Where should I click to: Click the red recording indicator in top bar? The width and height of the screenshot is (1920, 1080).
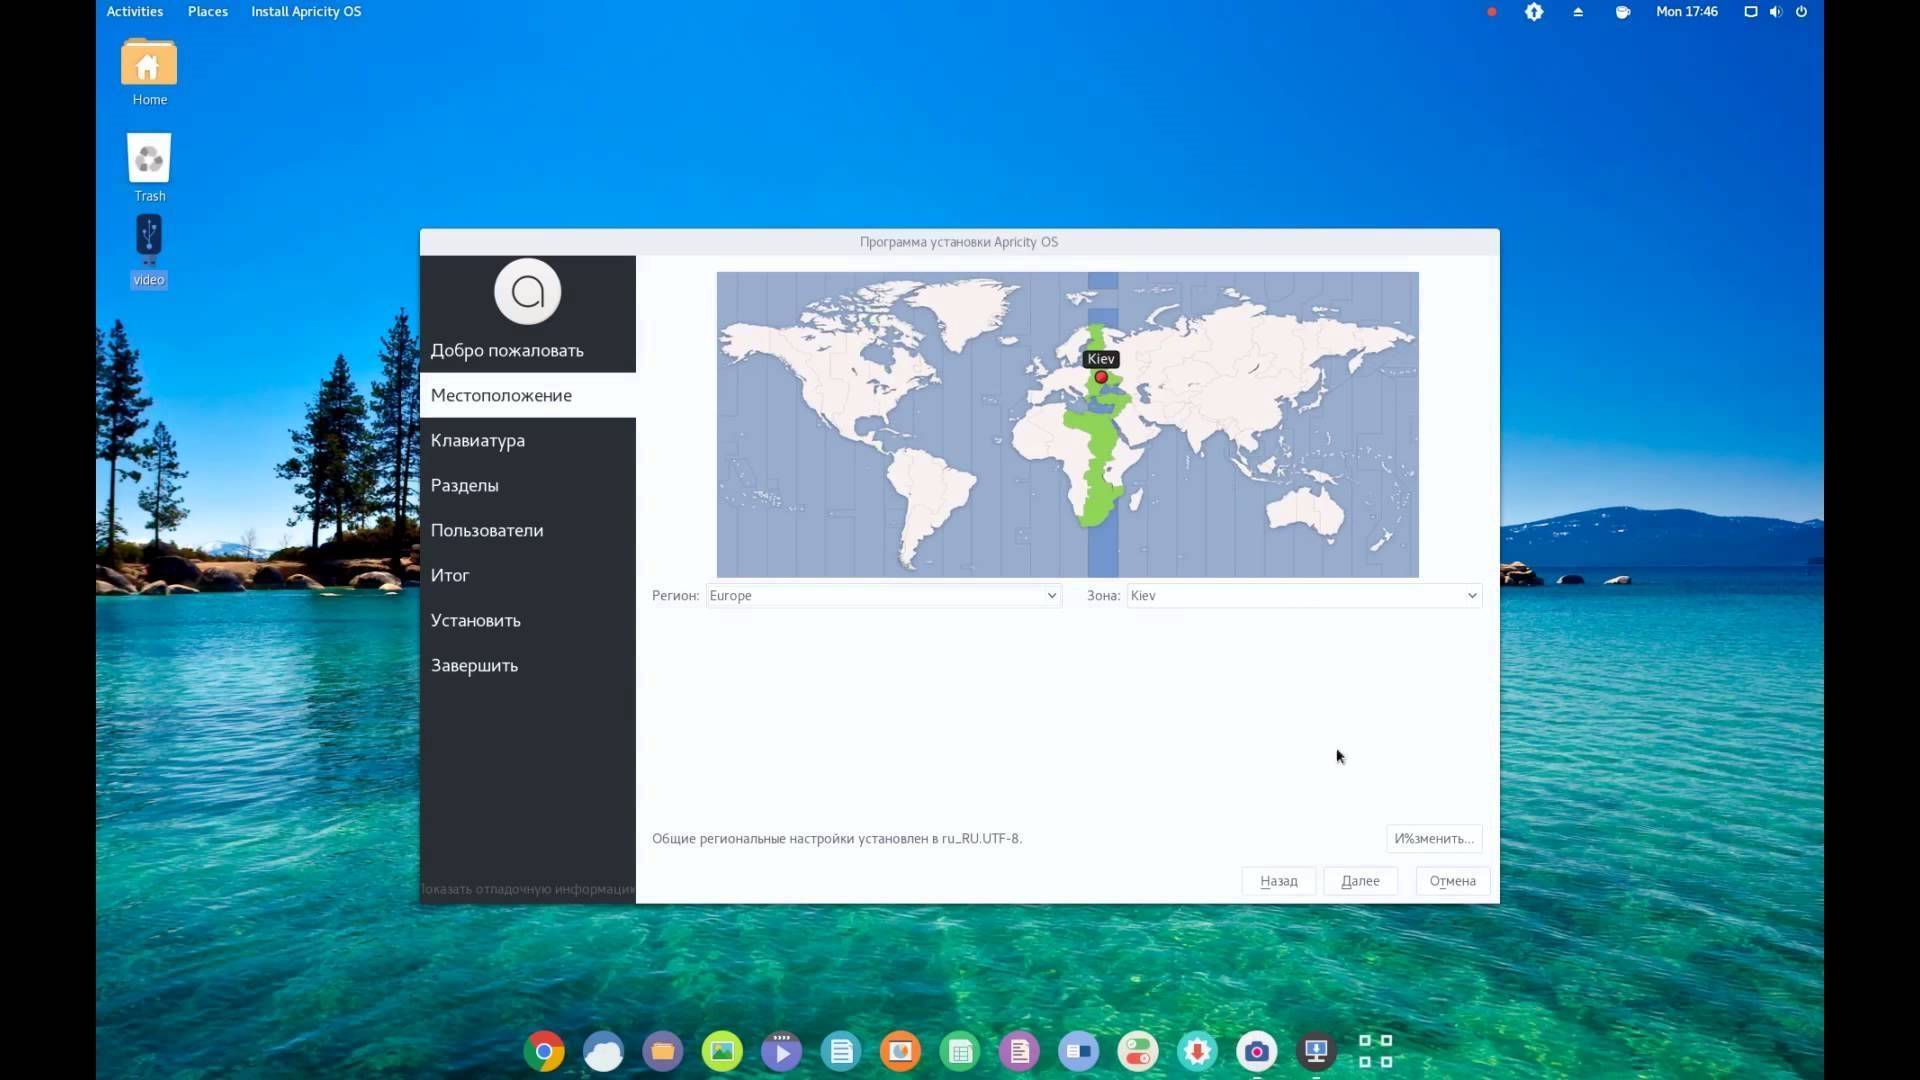tap(1491, 12)
